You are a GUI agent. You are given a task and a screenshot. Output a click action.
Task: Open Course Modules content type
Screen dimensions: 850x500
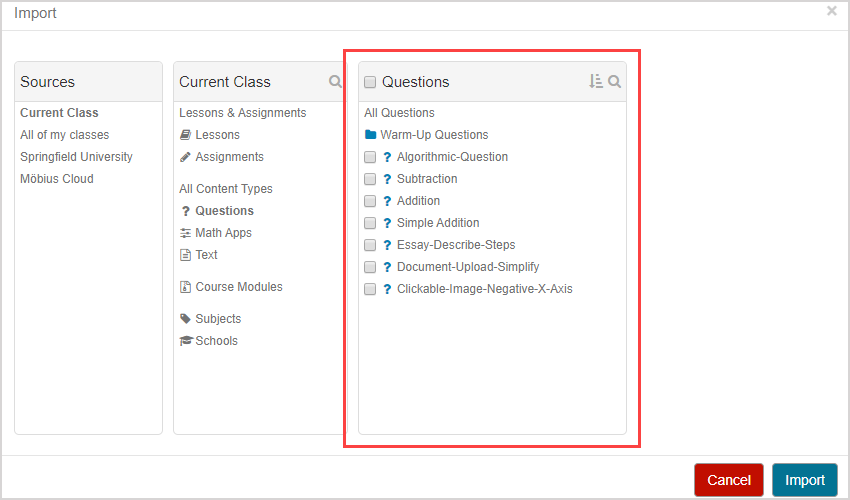(238, 287)
